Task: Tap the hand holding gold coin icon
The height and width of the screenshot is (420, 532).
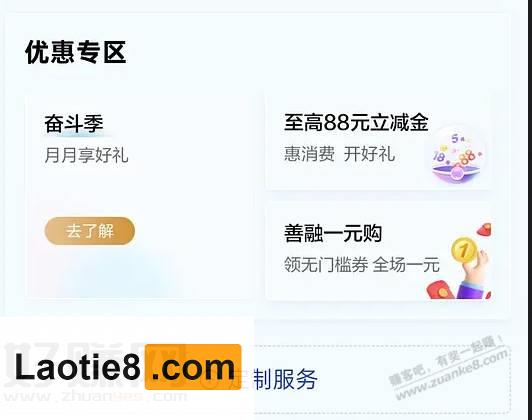Action: click(x=470, y=268)
